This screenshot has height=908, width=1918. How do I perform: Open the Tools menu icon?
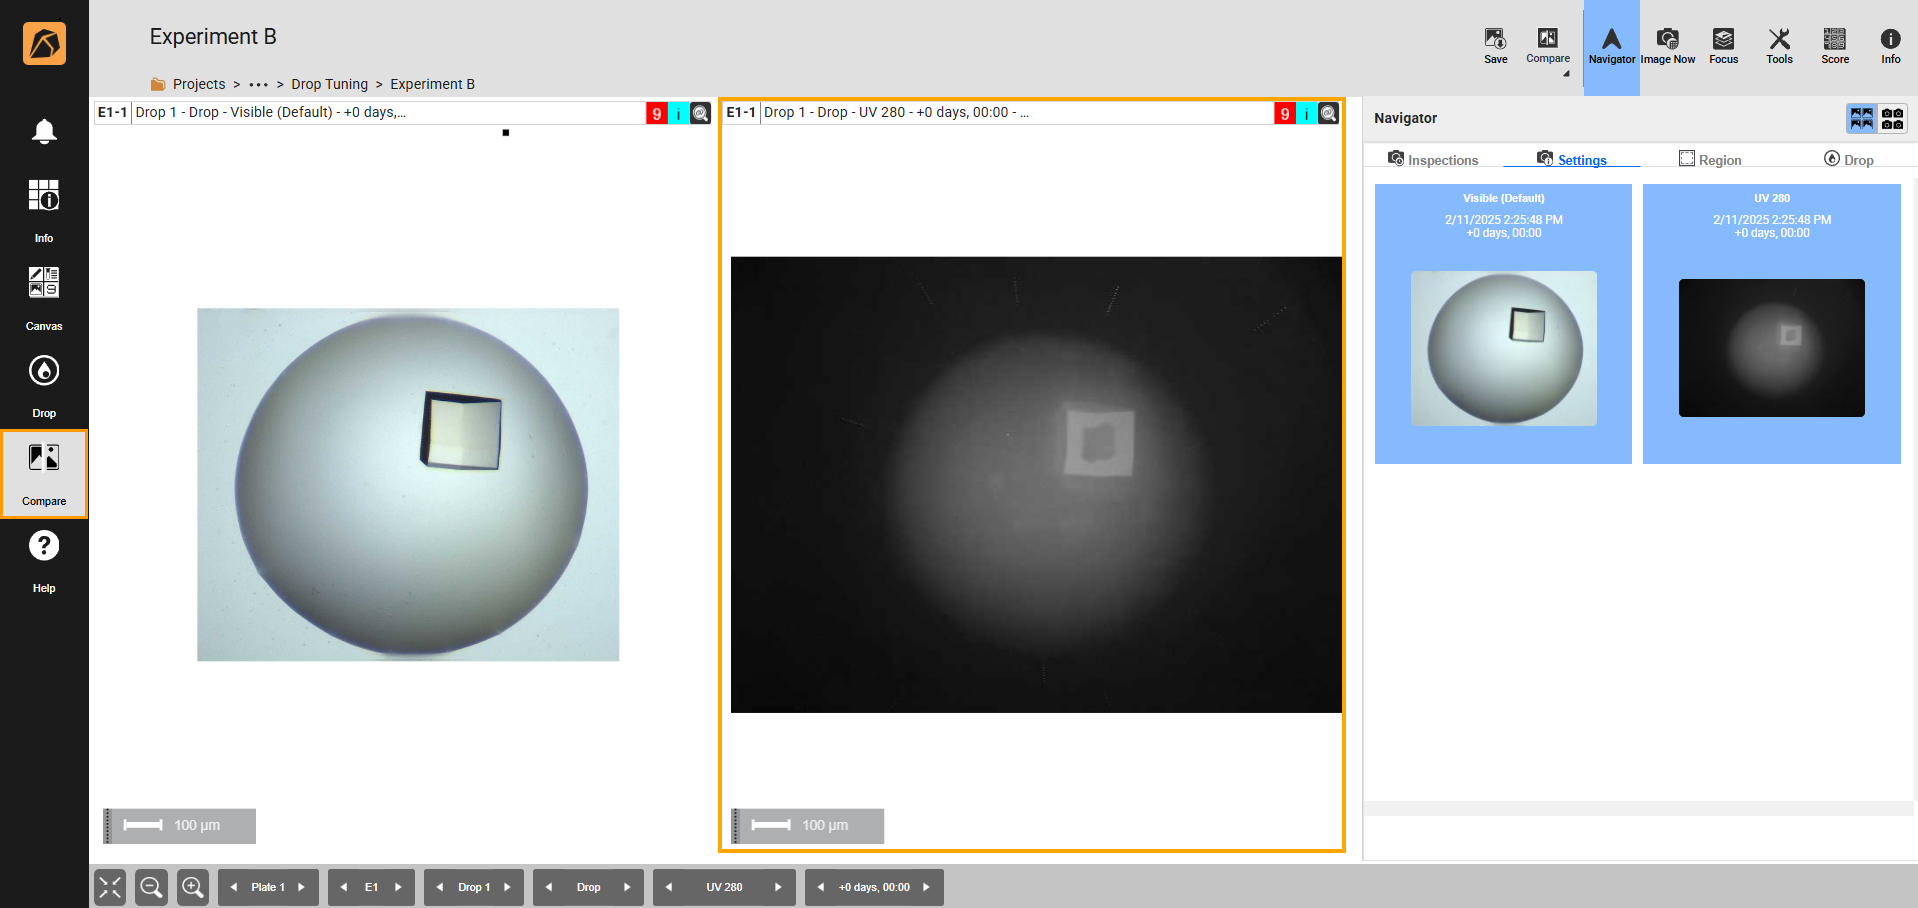[x=1779, y=45]
